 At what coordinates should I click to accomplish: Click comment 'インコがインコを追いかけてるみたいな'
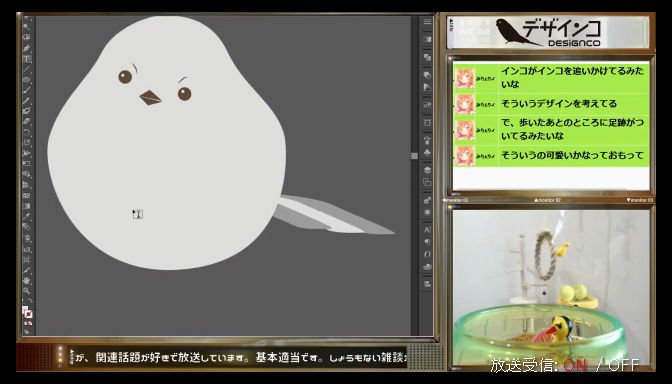pos(573,78)
